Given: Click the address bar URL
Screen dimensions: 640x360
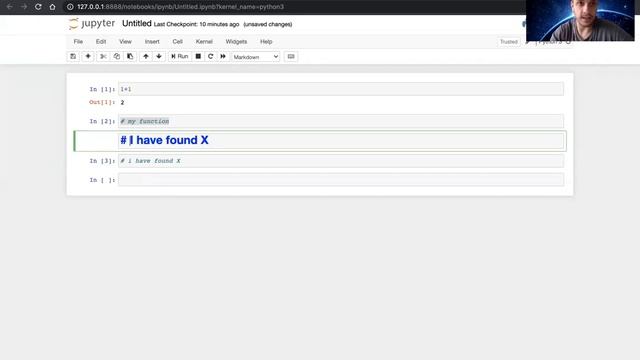Looking at the screenshot, I should (180, 7).
